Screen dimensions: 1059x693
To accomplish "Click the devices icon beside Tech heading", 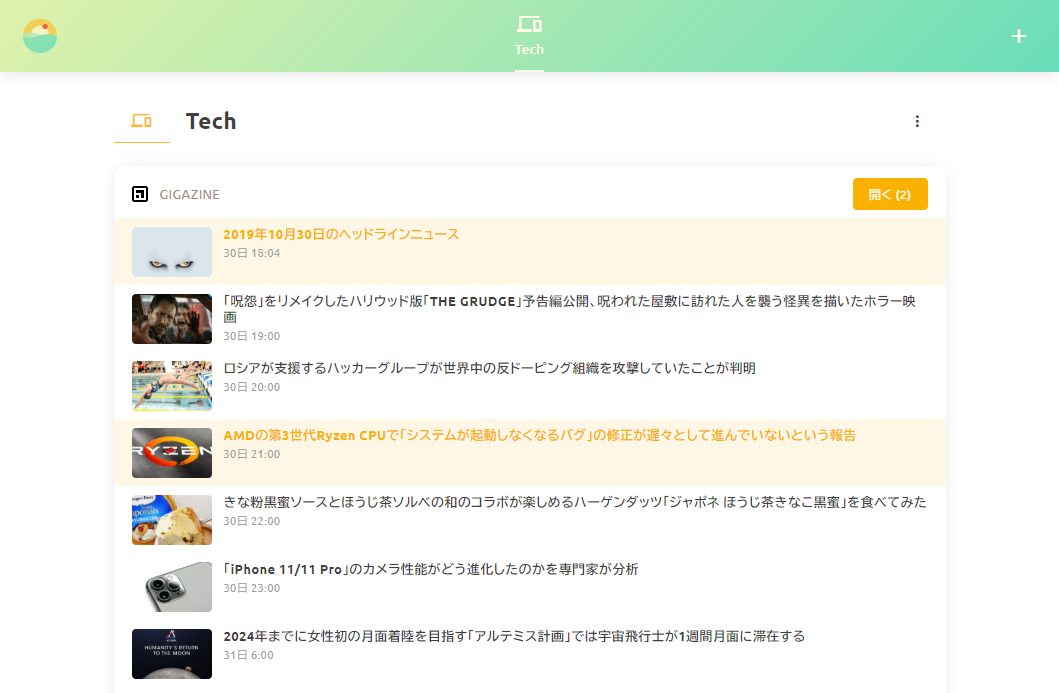I will click(141, 121).
